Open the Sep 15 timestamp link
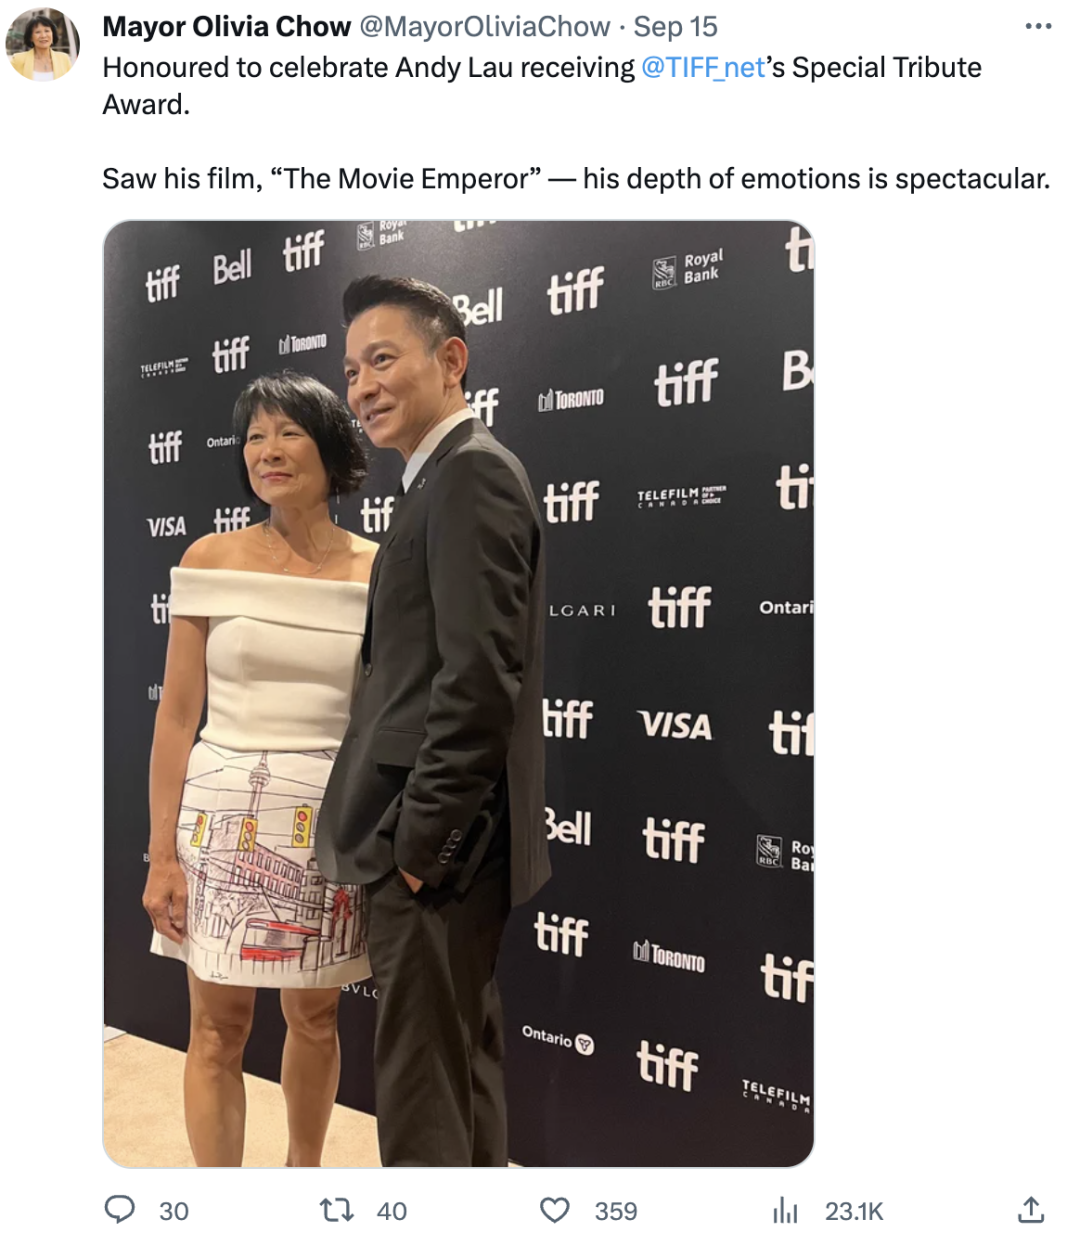 [x=676, y=27]
